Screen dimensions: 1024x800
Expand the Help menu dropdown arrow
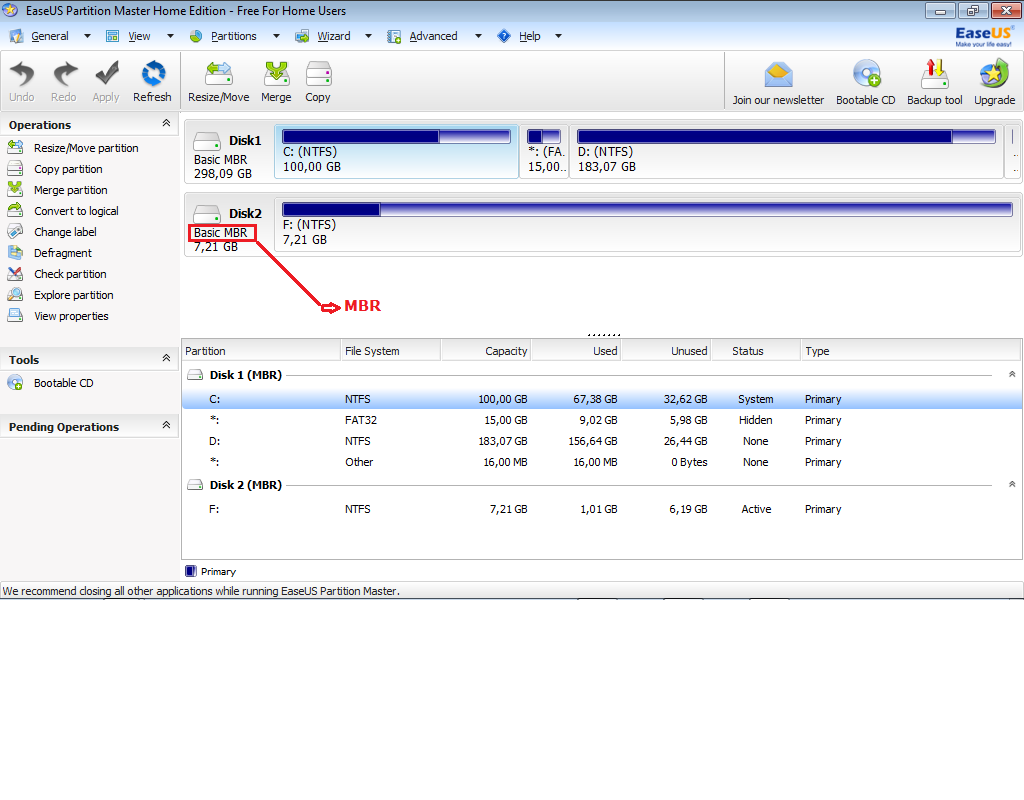[x=558, y=37]
